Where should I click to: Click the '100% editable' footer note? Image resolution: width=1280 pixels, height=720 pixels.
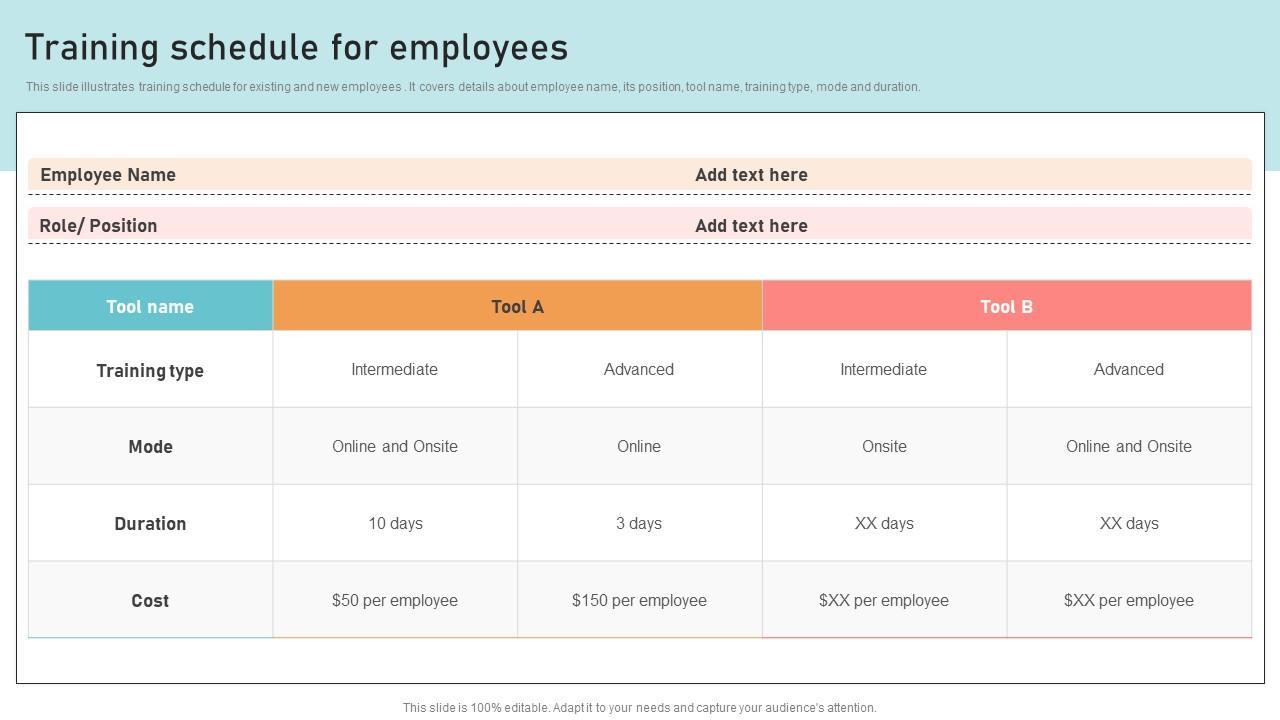(x=639, y=708)
